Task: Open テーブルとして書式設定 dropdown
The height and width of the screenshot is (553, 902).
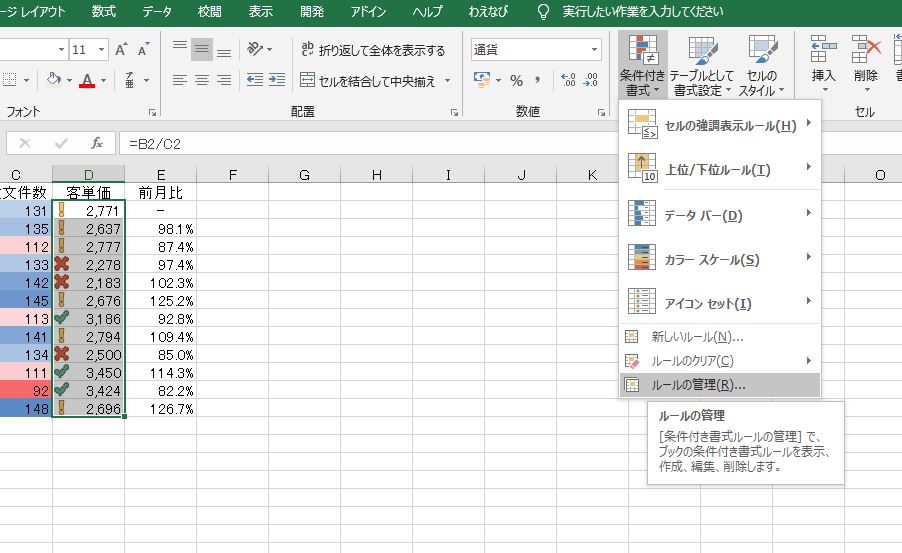Action: click(x=701, y=64)
